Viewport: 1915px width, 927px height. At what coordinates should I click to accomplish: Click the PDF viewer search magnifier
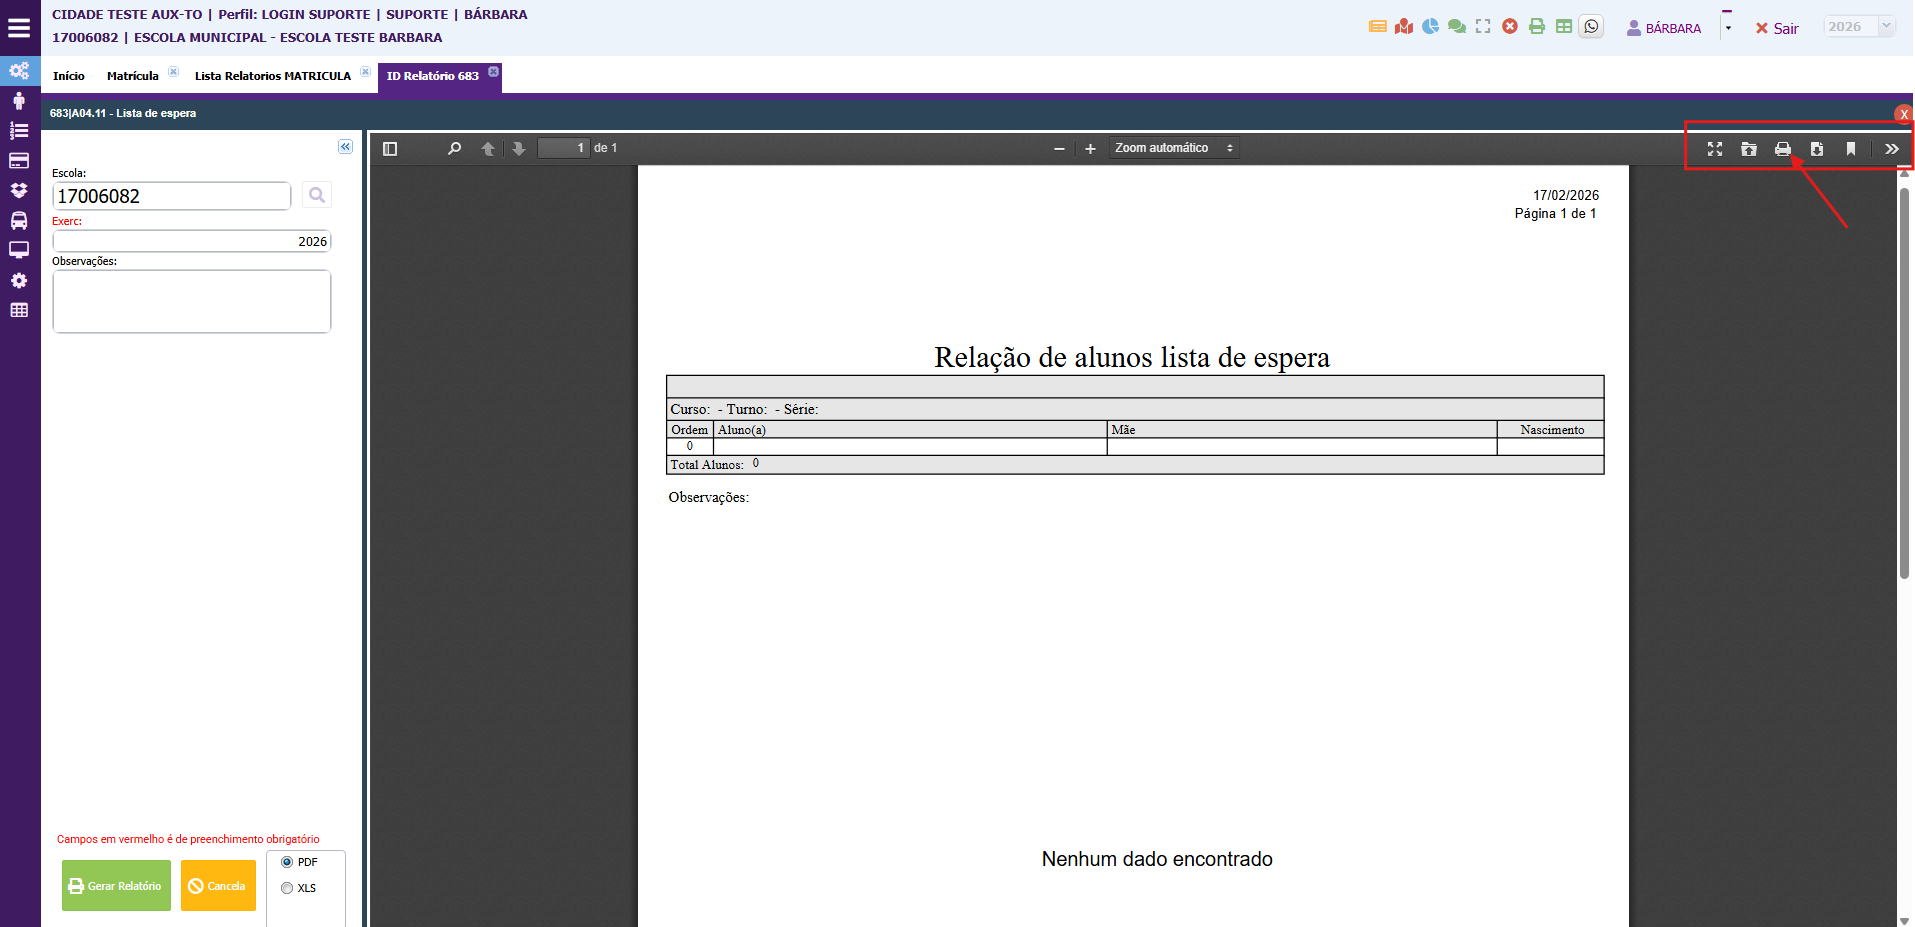[454, 148]
